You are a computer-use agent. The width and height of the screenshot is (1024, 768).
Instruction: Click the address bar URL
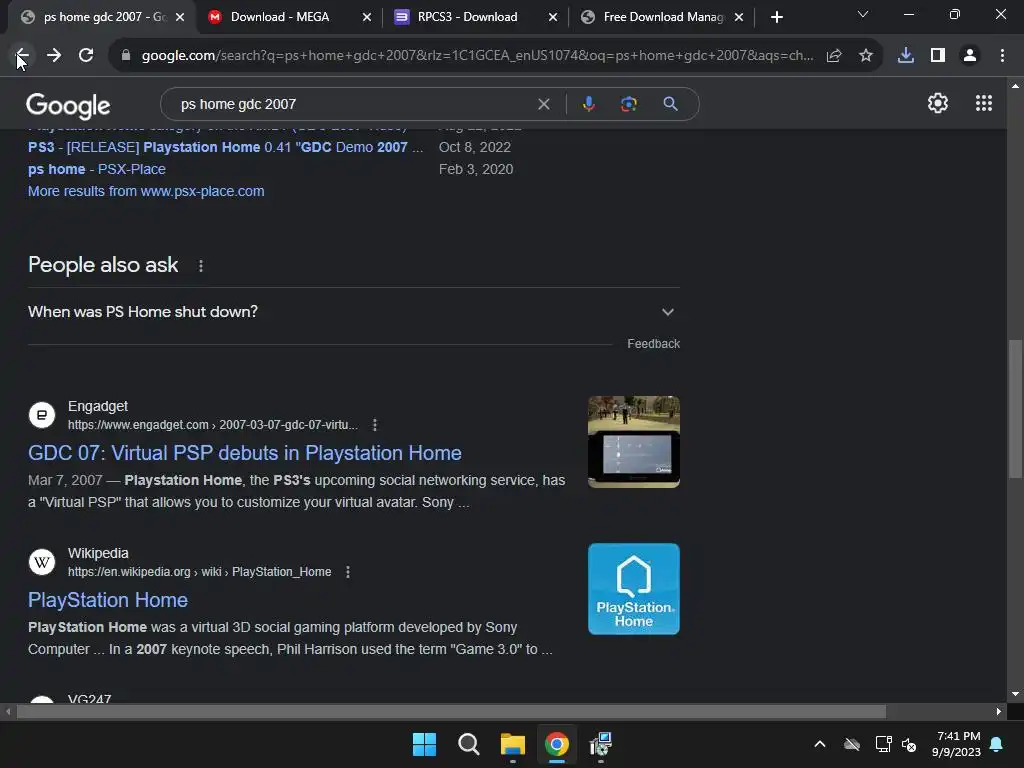click(x=477, y=56)
